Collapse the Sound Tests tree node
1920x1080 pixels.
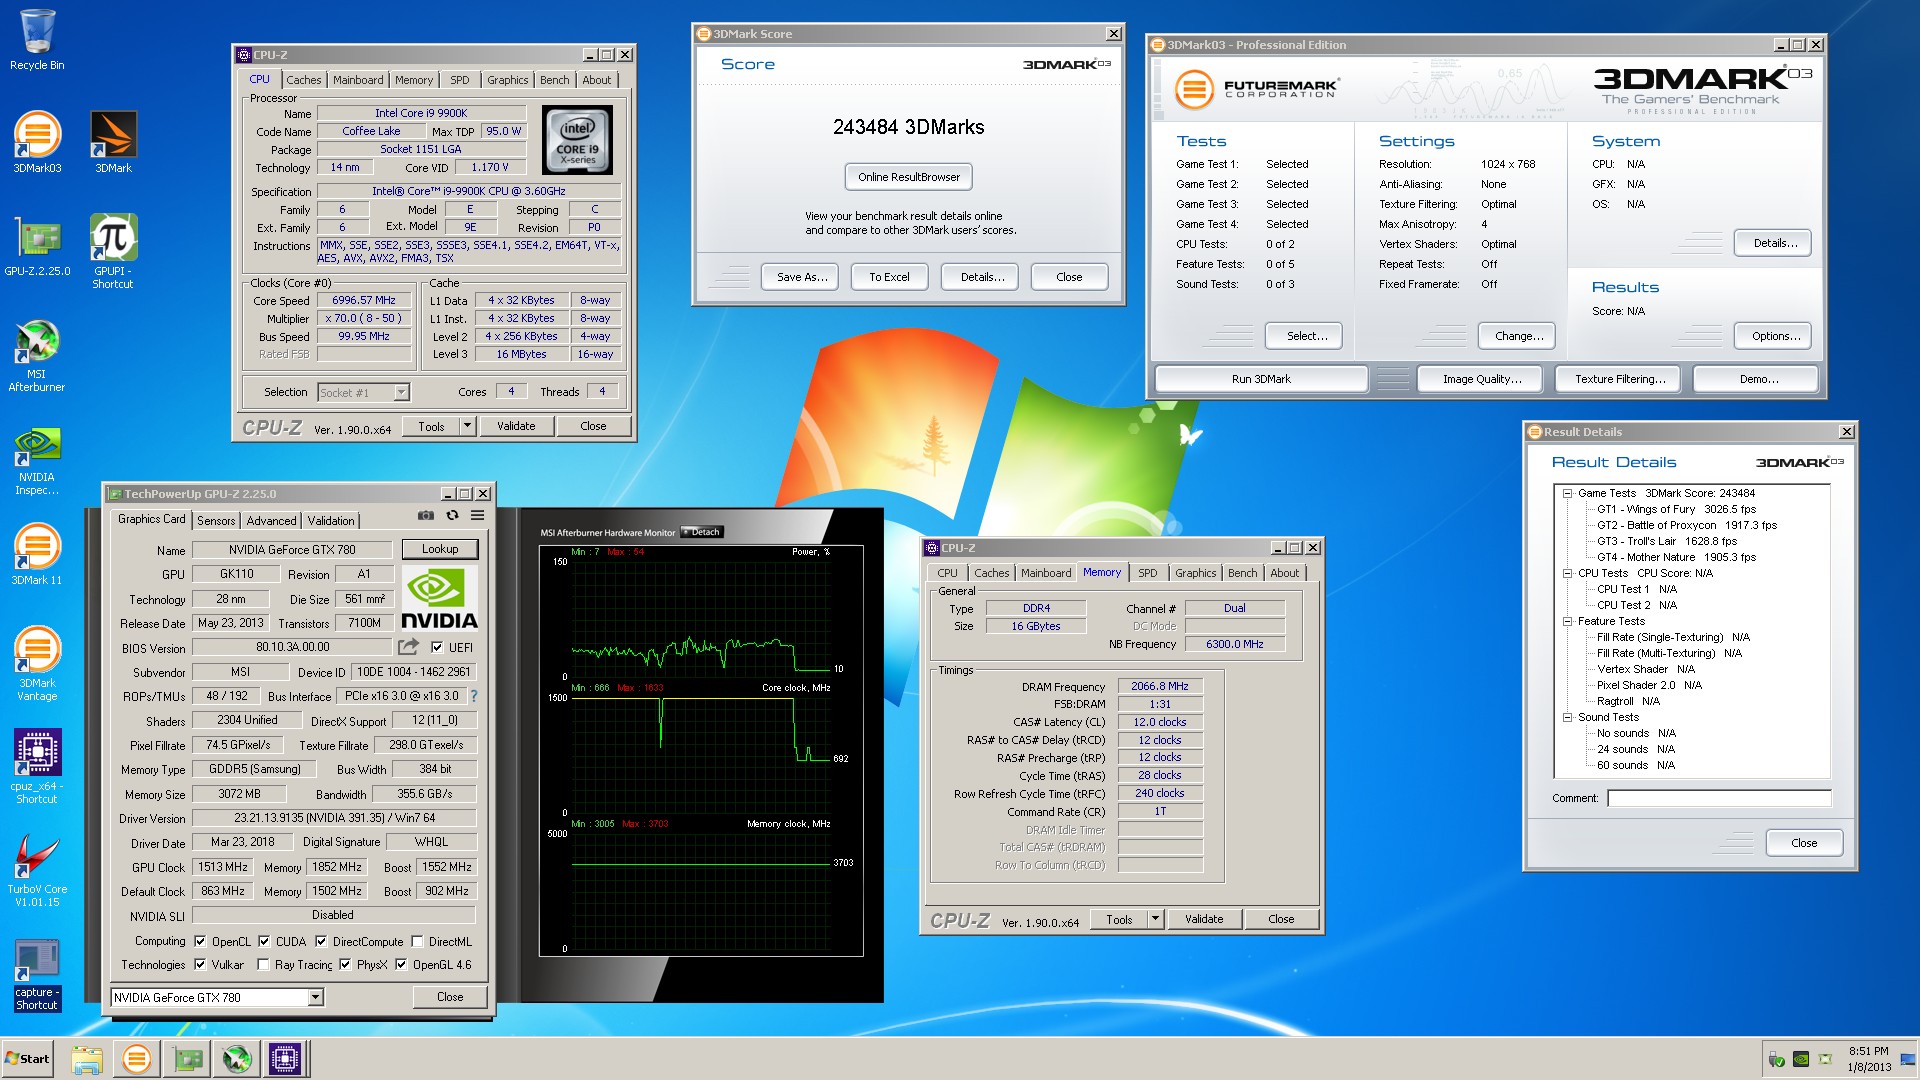tap(1568, 717)
